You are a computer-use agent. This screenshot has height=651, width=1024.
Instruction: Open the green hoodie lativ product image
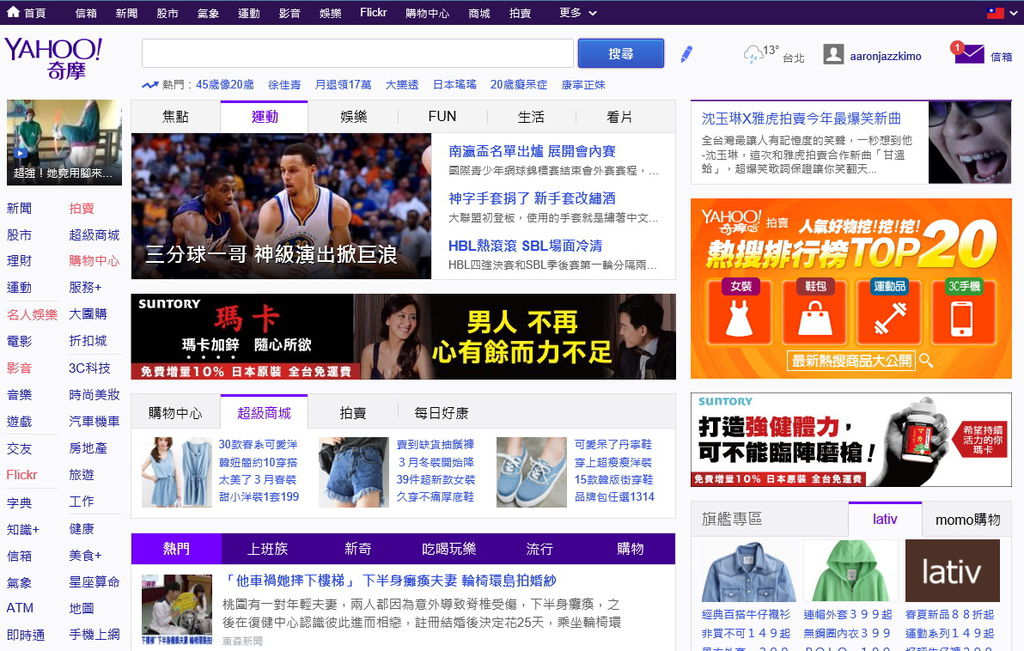click(x=850, y=571)
